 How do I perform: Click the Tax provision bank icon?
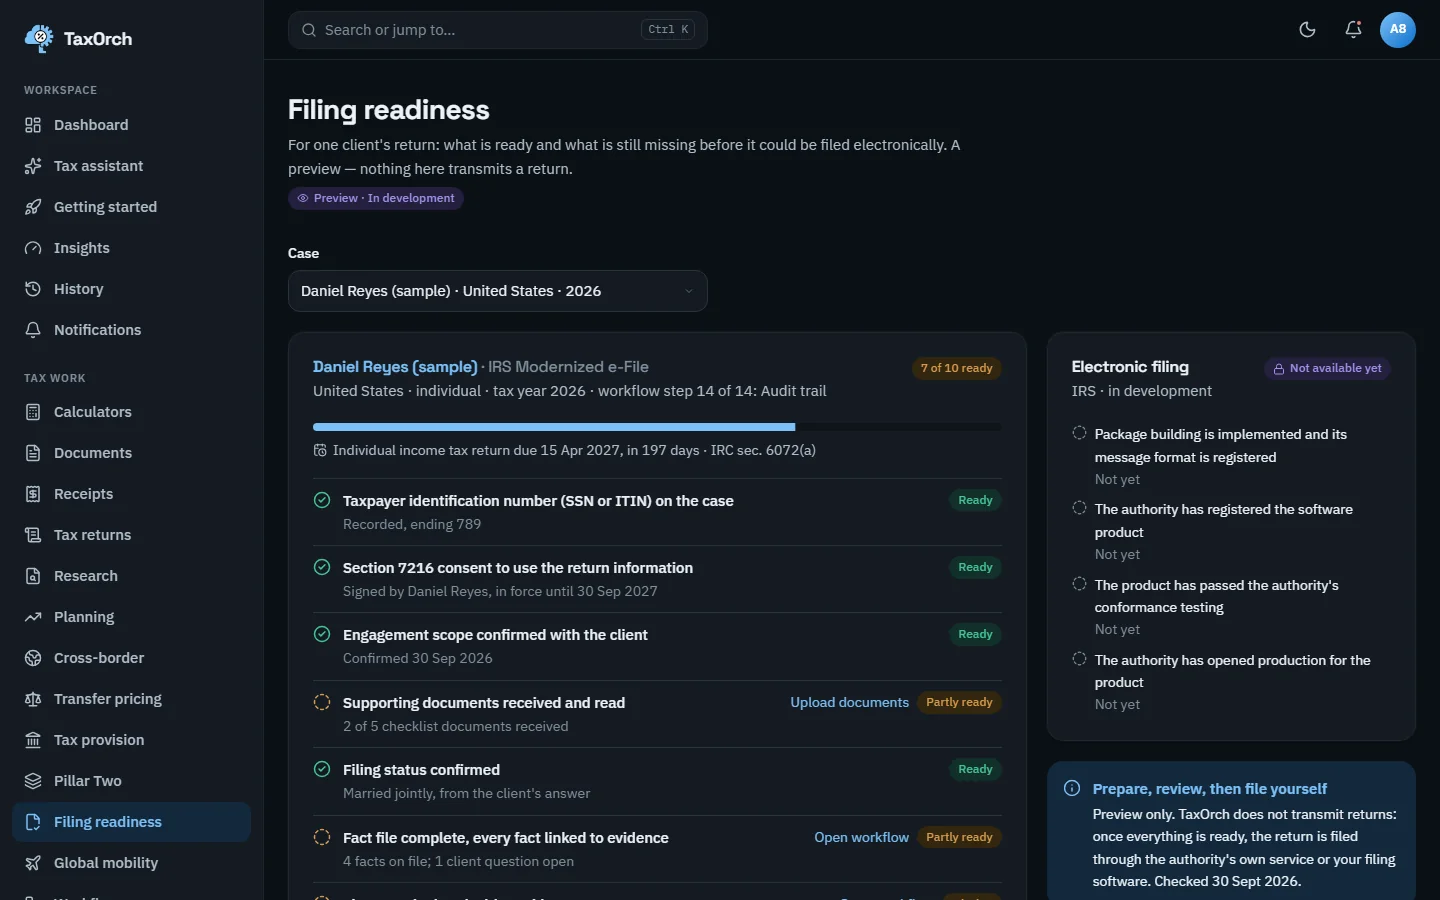point(33,740)
